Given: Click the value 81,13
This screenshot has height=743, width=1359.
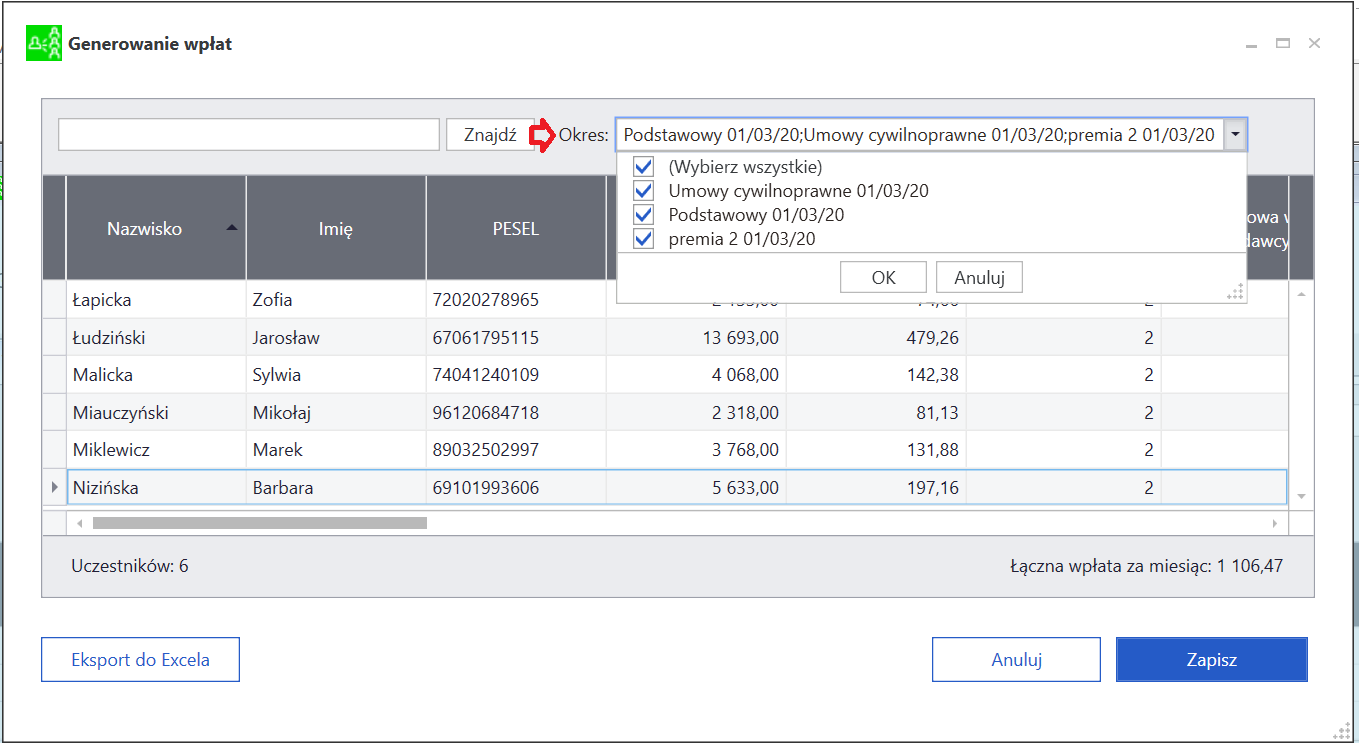Looking at the screenshot, I should (x=937, y=413).
